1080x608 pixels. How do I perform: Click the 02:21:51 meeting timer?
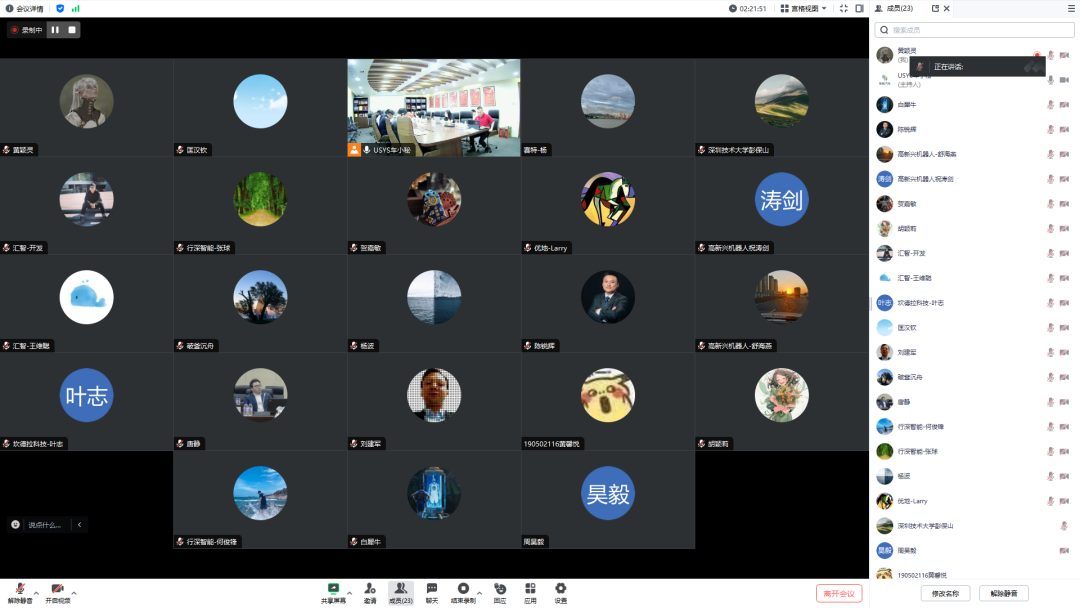tap(747, 8)
